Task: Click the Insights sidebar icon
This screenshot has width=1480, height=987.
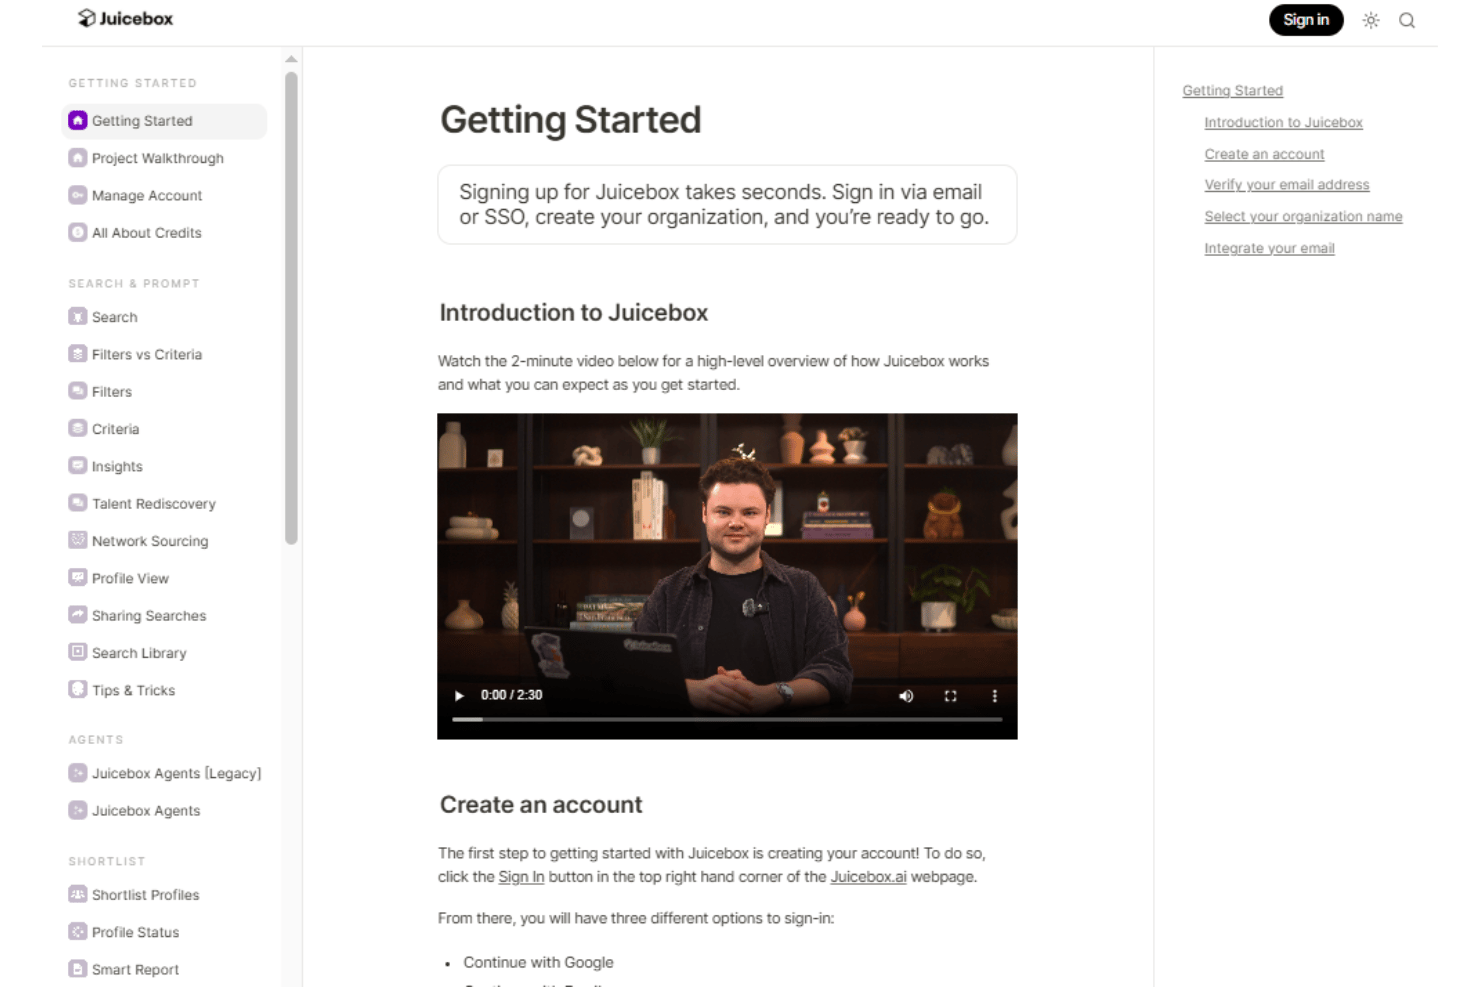Action: pyautogui.click(x=78, y=466)
